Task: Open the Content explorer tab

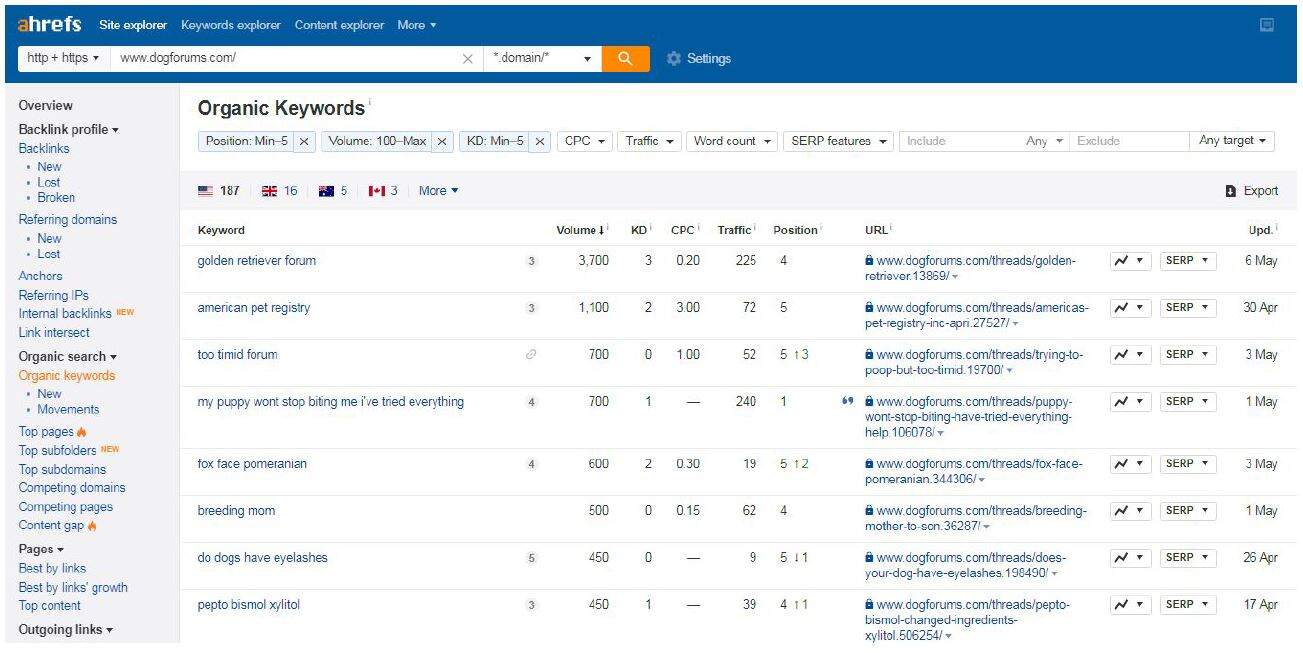Action: pos(339,25)
